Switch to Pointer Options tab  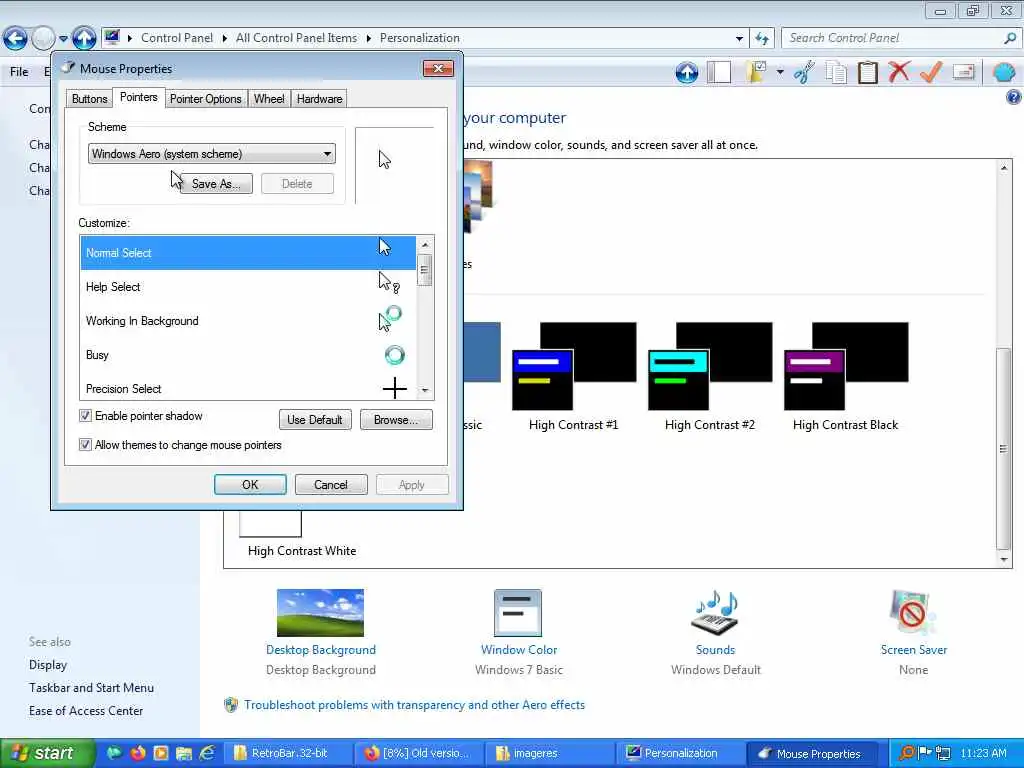tap(206, 99)
